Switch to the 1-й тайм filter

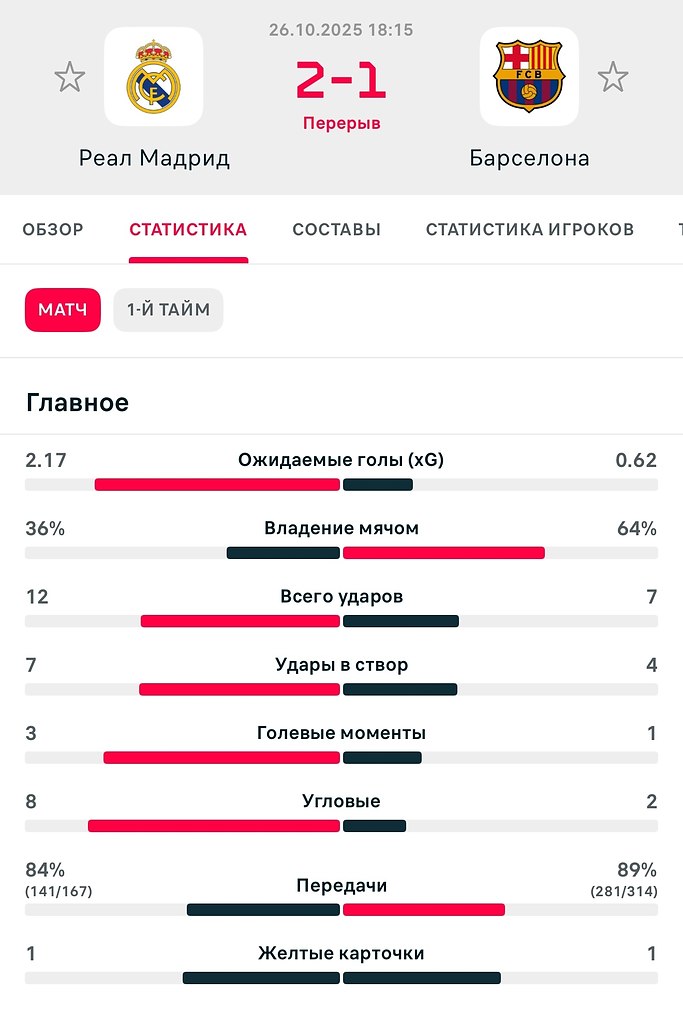168,310
